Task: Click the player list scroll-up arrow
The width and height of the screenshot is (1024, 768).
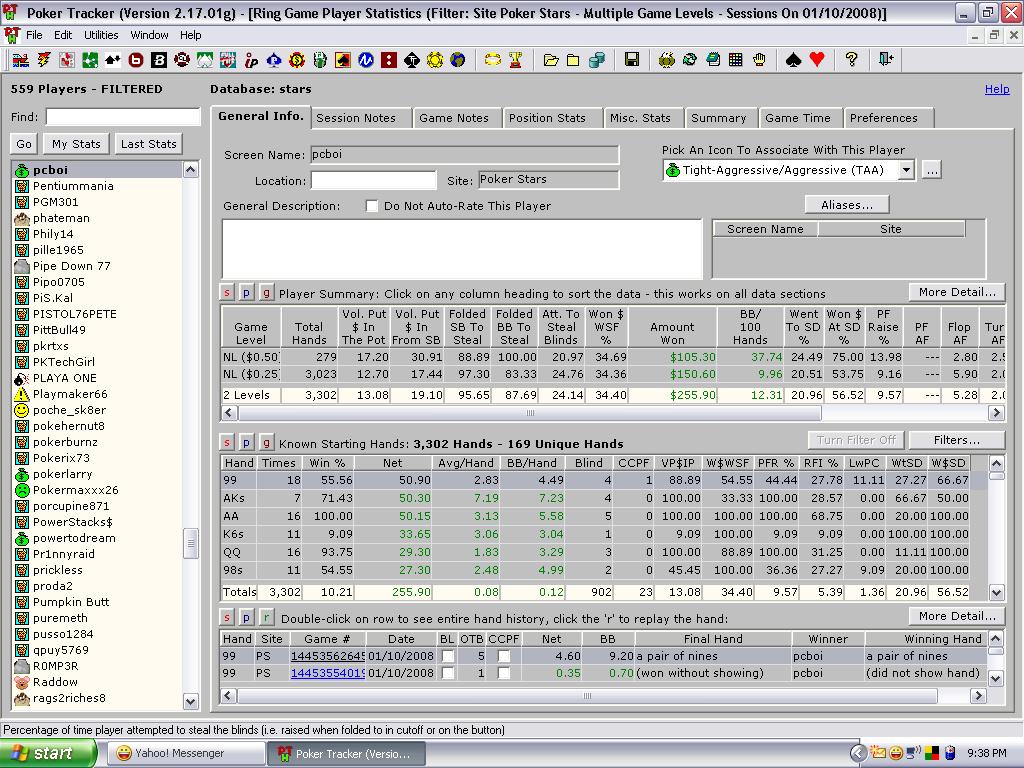Action: coord(191,170)
